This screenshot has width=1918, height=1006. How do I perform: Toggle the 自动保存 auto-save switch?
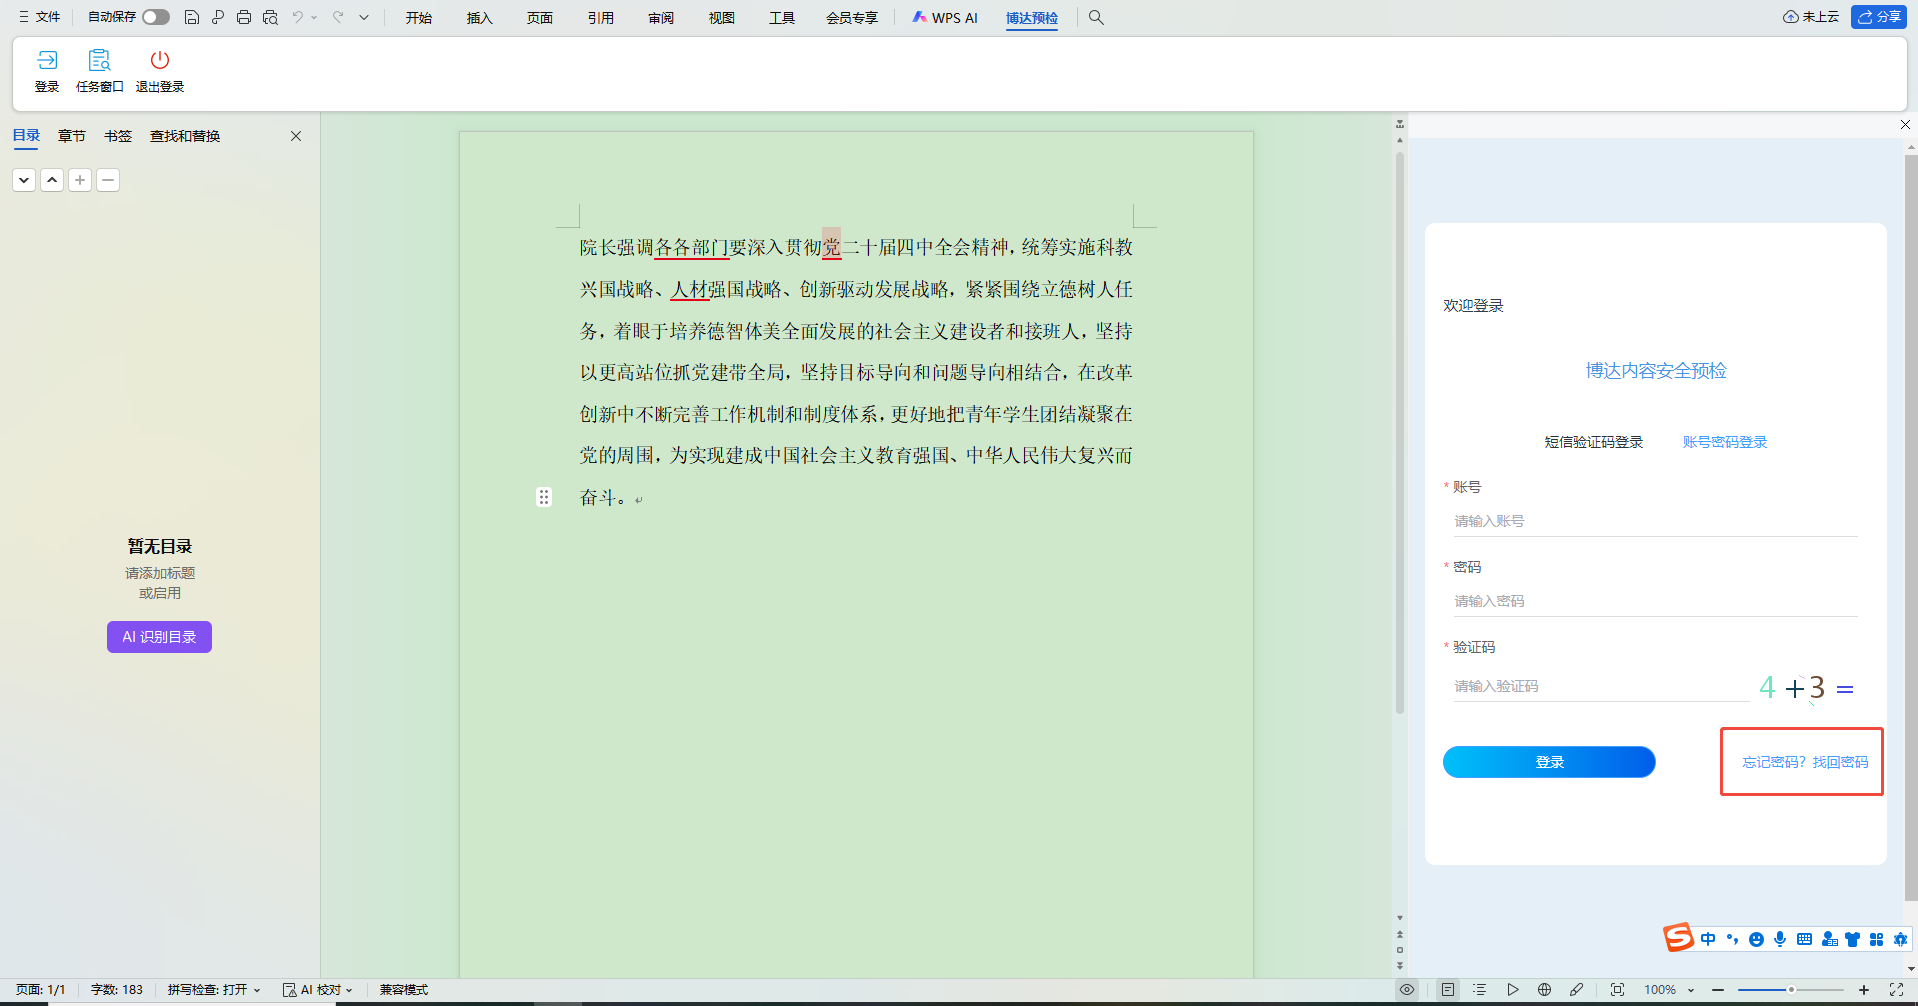click(x=155, y=17)
